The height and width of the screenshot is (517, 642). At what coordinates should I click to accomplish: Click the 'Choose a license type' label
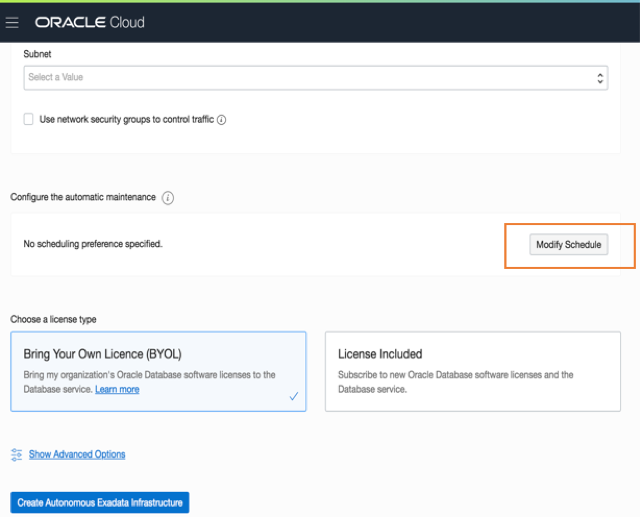coord(53,319)
